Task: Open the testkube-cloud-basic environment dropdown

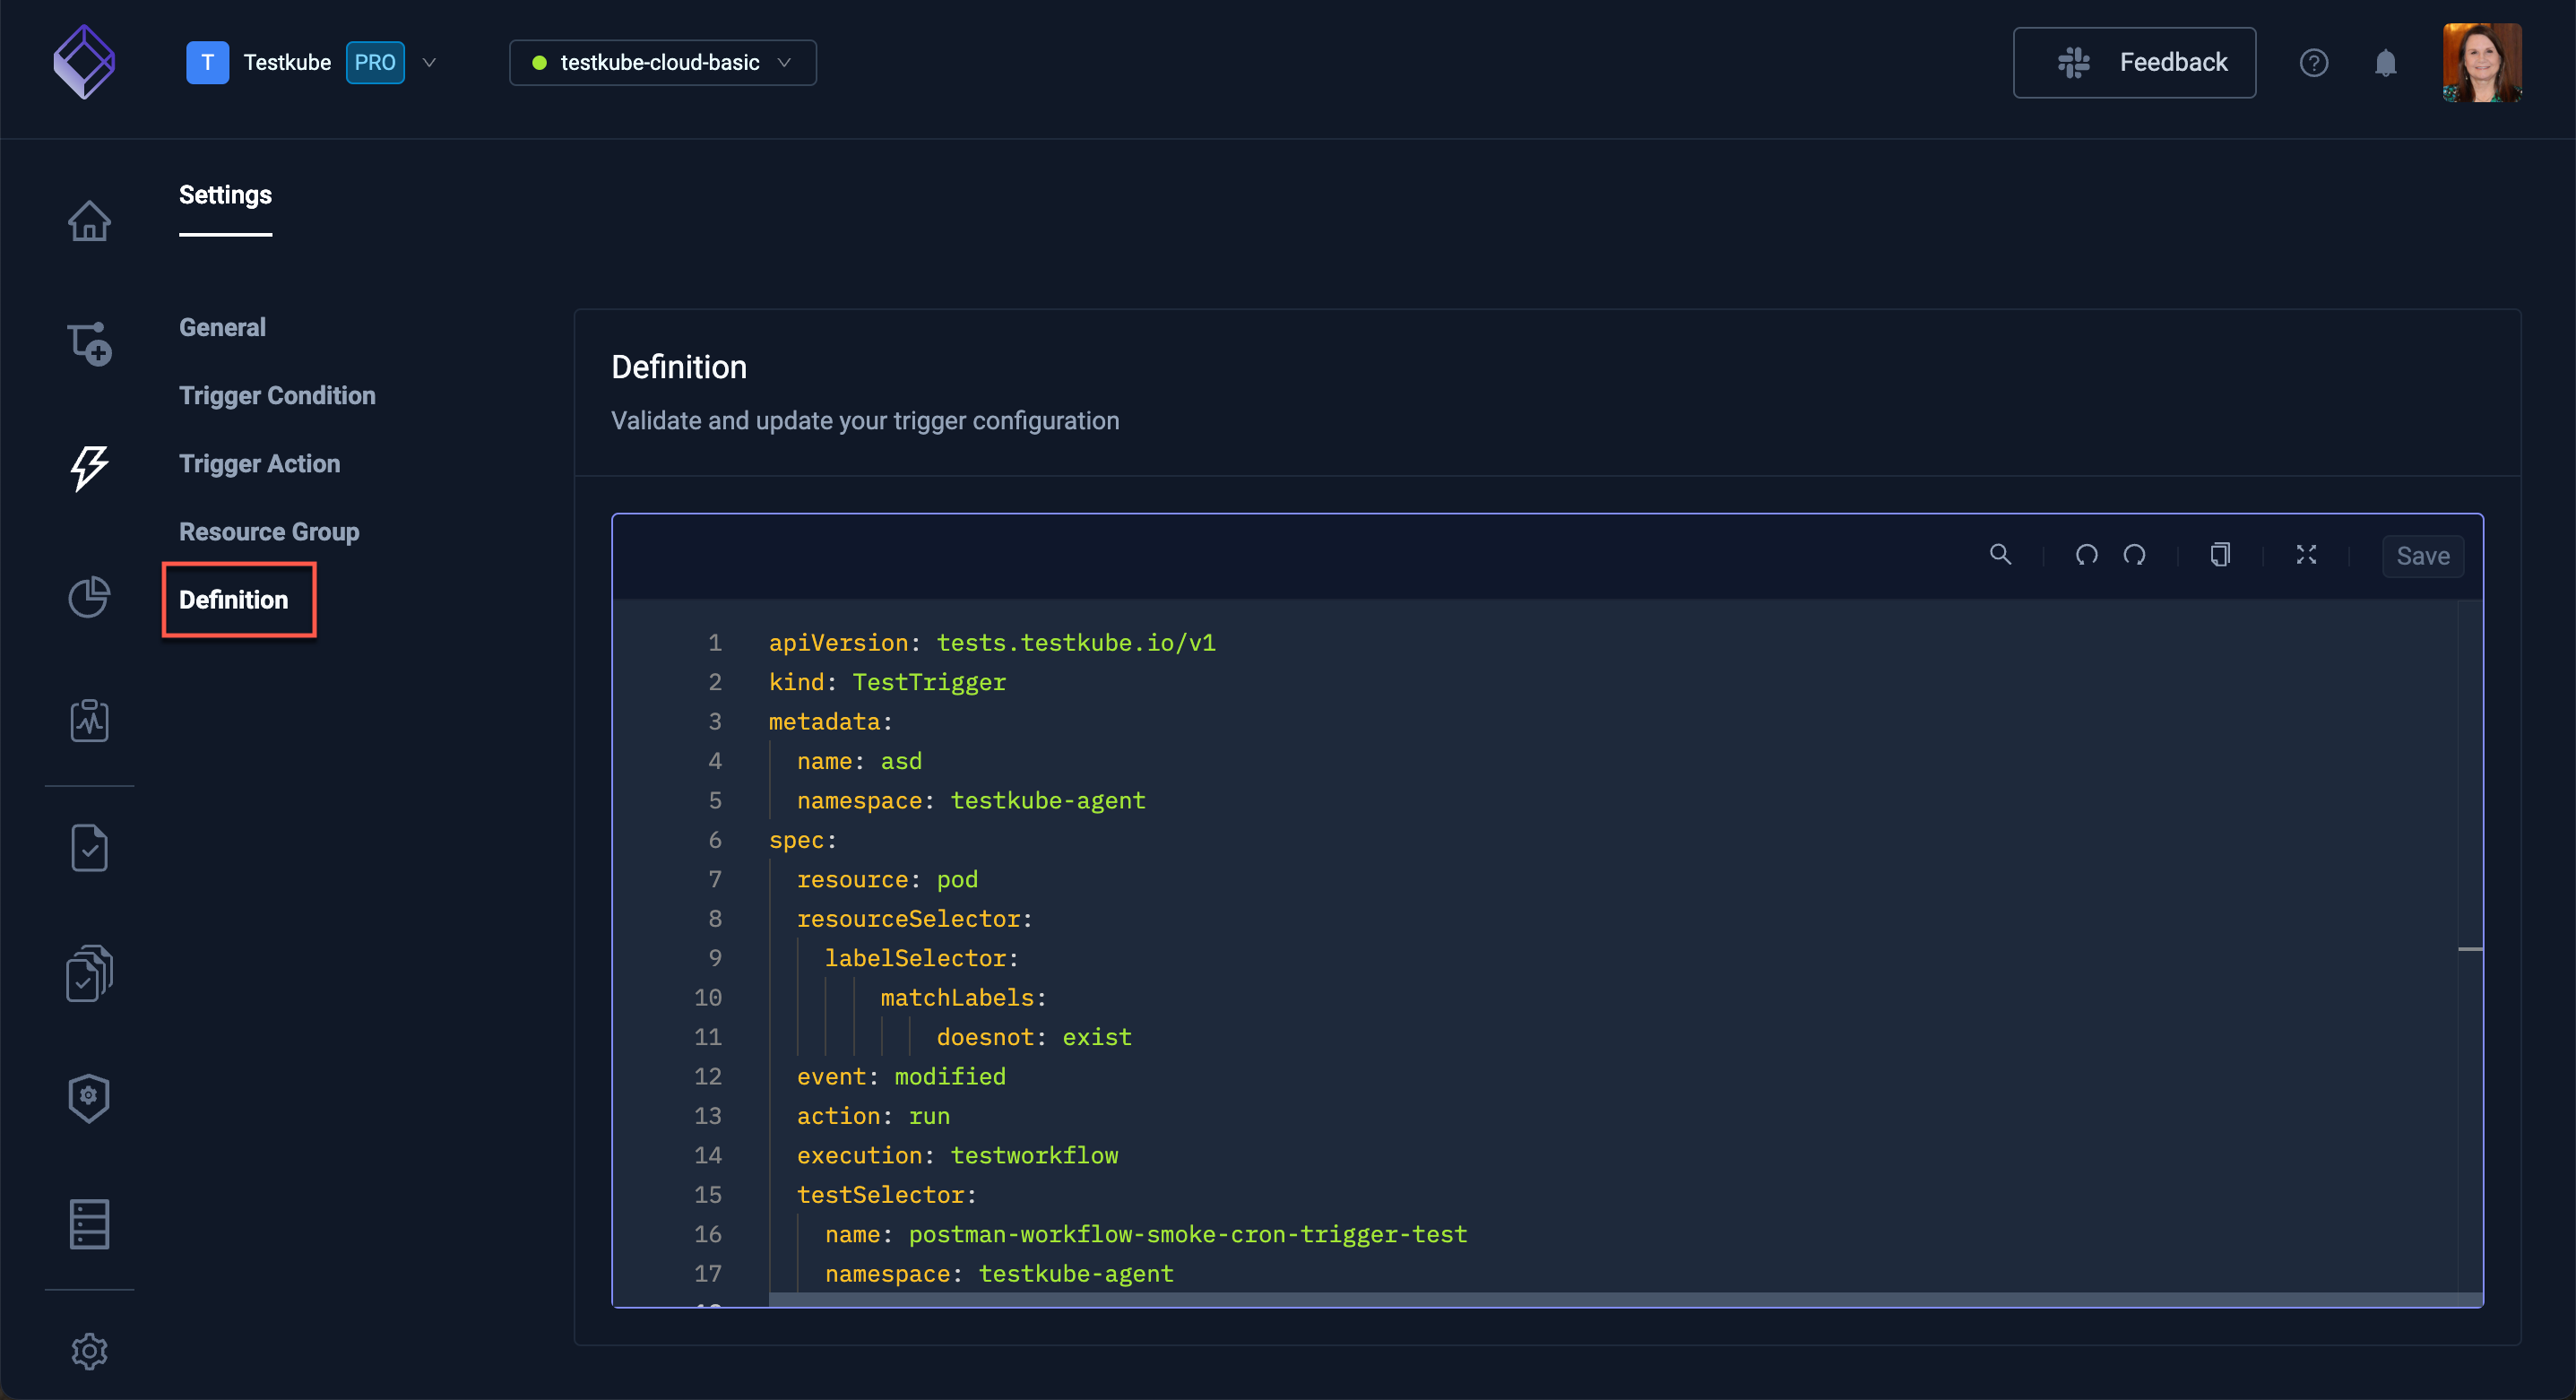Action: [662, 63]
